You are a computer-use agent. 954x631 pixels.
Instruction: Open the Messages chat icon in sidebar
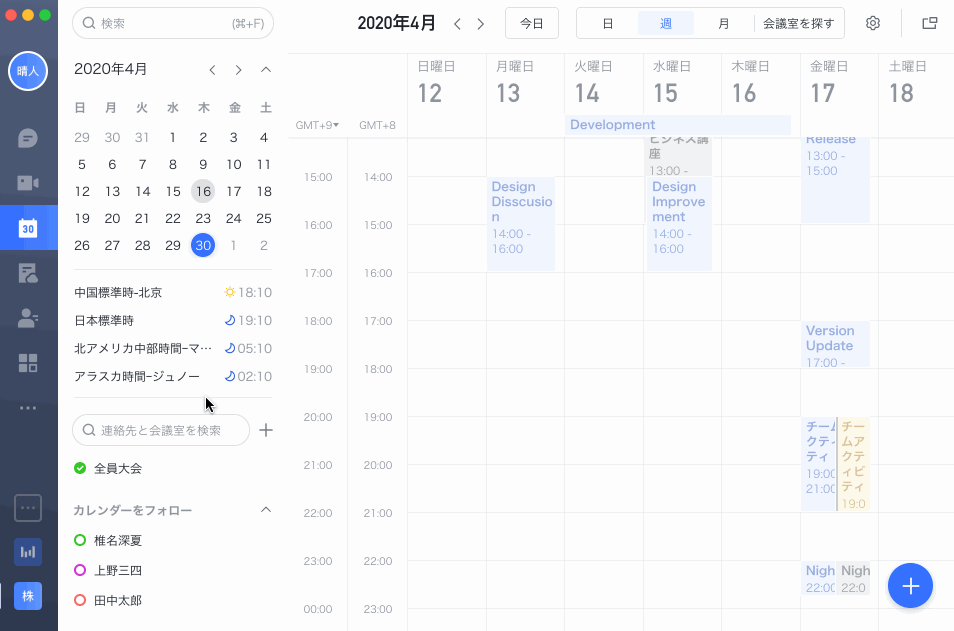(x=28, y=138)
